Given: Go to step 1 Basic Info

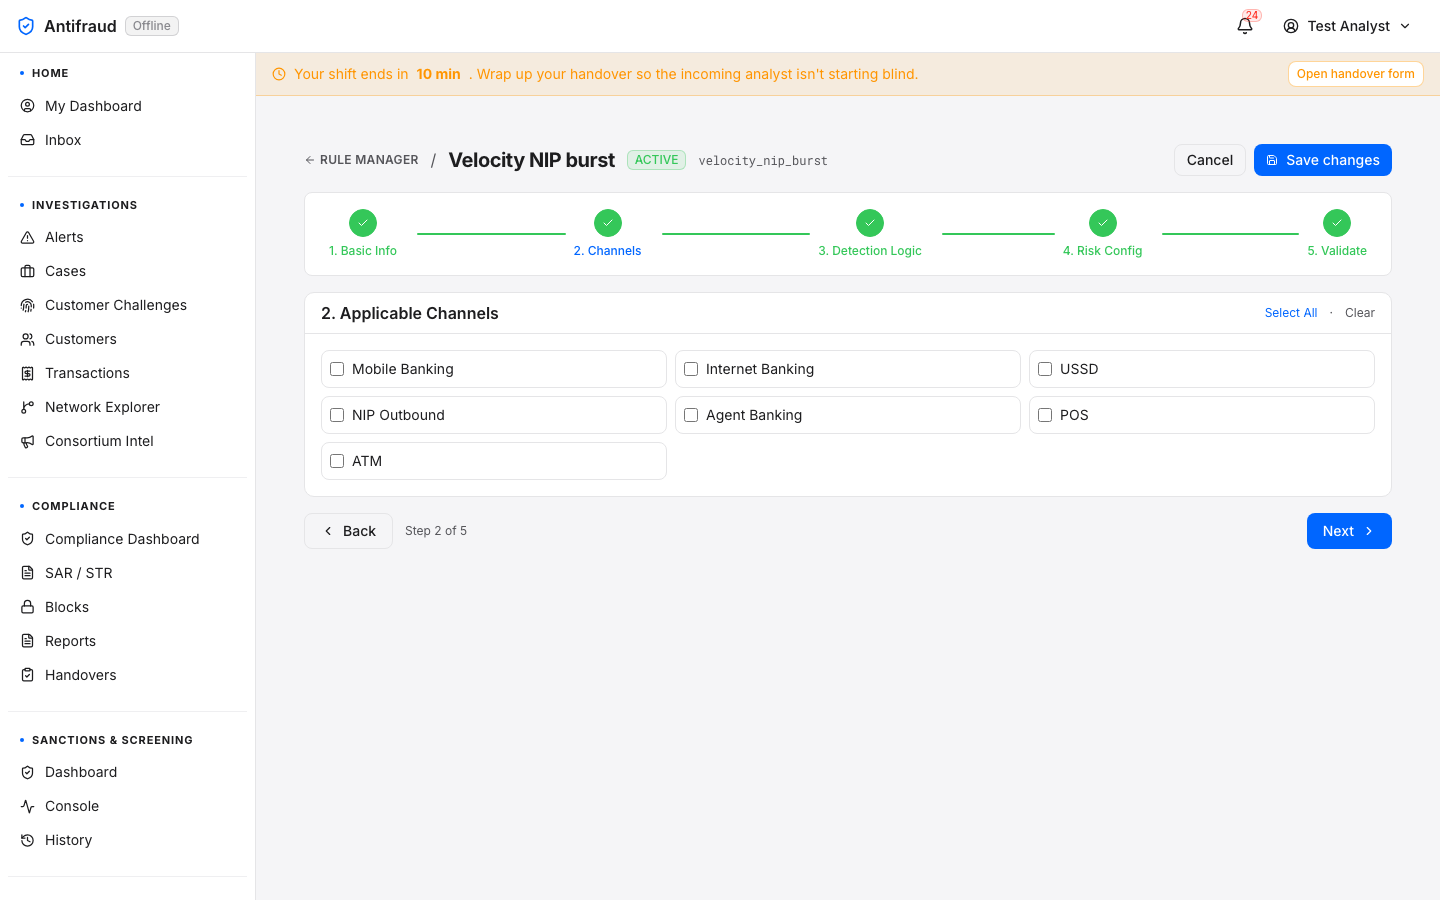Looking at the screenshot, I should 363,234.
